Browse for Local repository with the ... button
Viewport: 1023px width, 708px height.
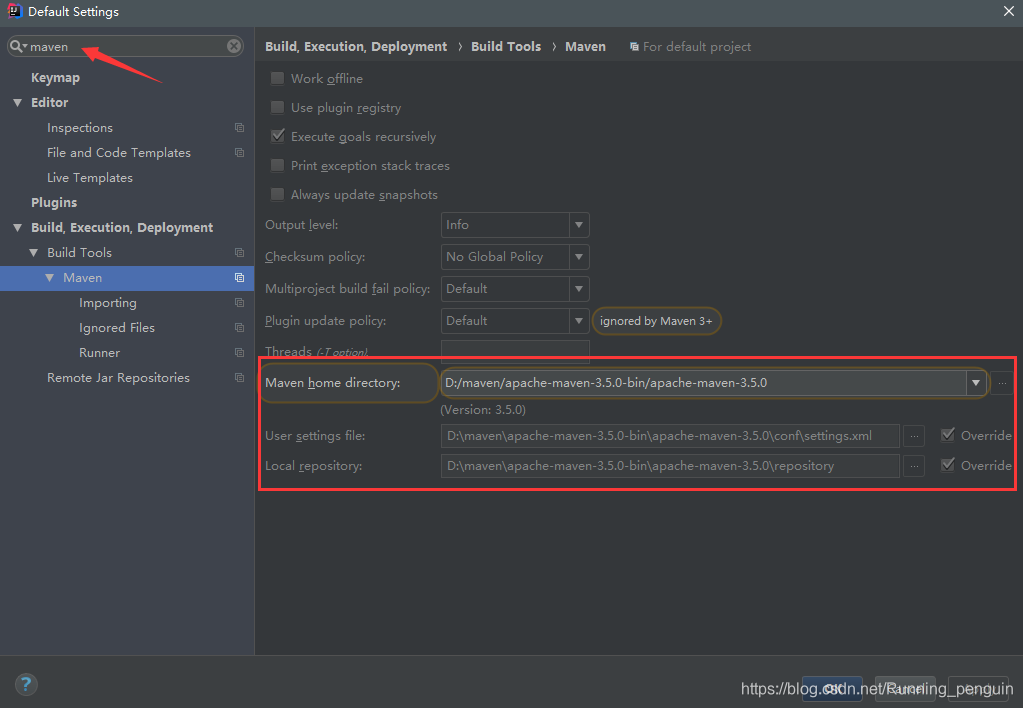click(914, 466)
